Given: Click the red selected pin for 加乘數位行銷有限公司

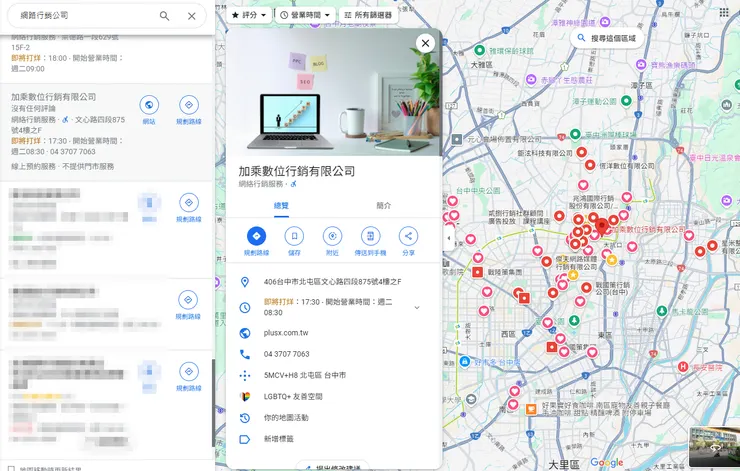Looking at the screenshot, I should pyautogui.click(x=602, y=226).
